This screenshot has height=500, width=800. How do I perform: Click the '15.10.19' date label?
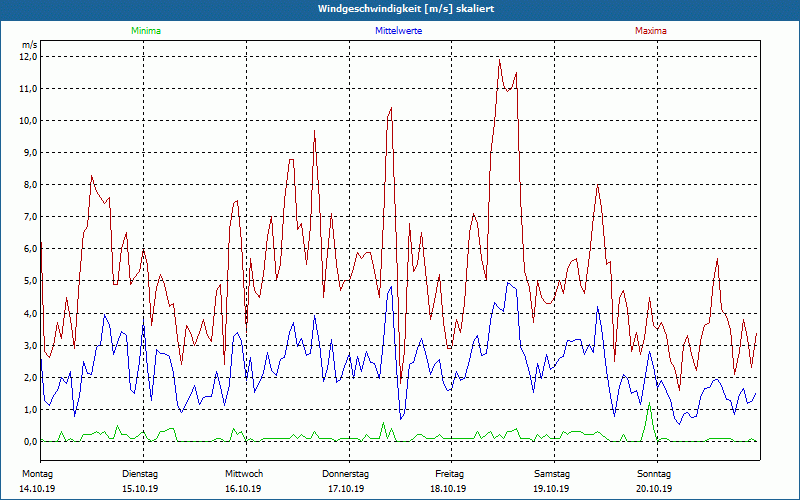point(140,489)
